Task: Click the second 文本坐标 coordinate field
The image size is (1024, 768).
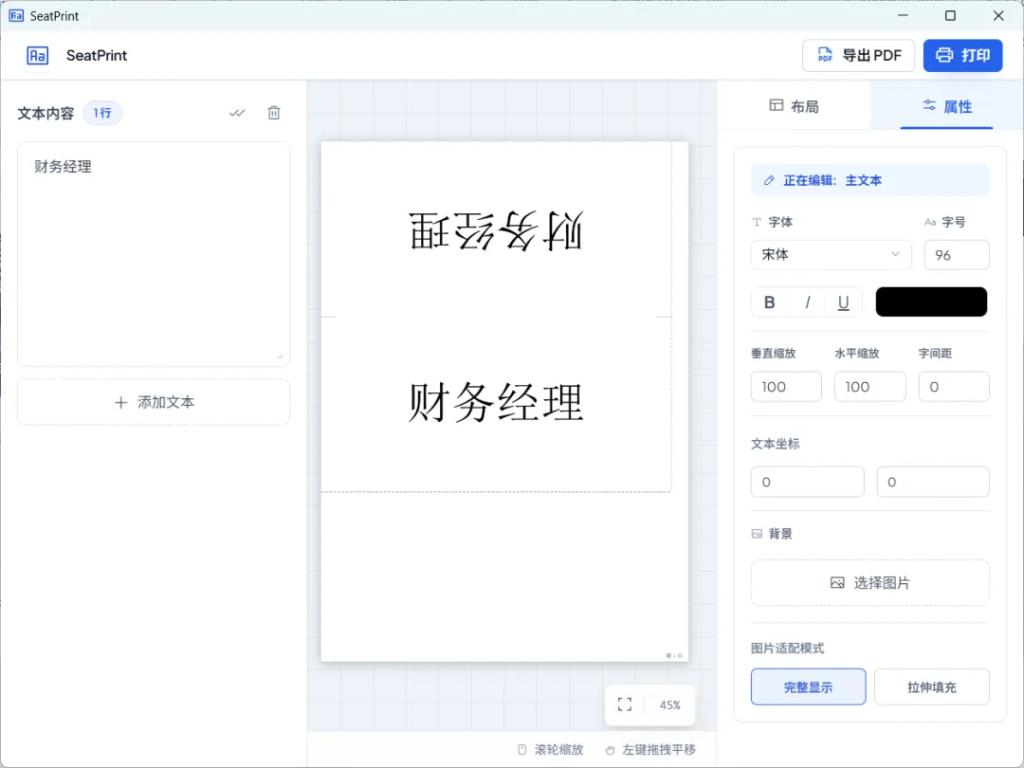Action: coord(933,482)
